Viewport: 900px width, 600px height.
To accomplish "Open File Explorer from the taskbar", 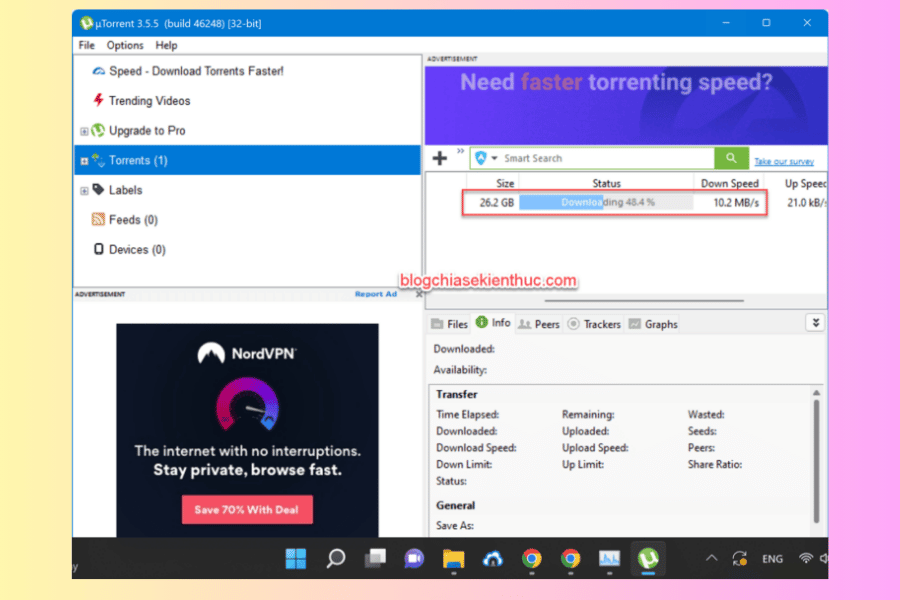I will click(x=454, y=558).
